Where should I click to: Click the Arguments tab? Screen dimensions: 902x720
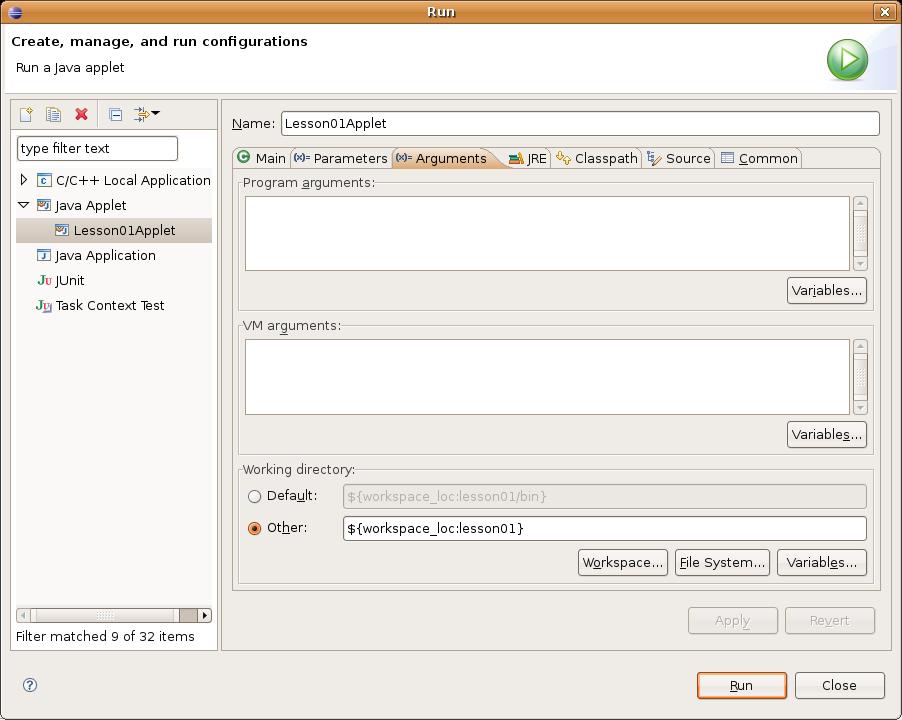(442, 158)
